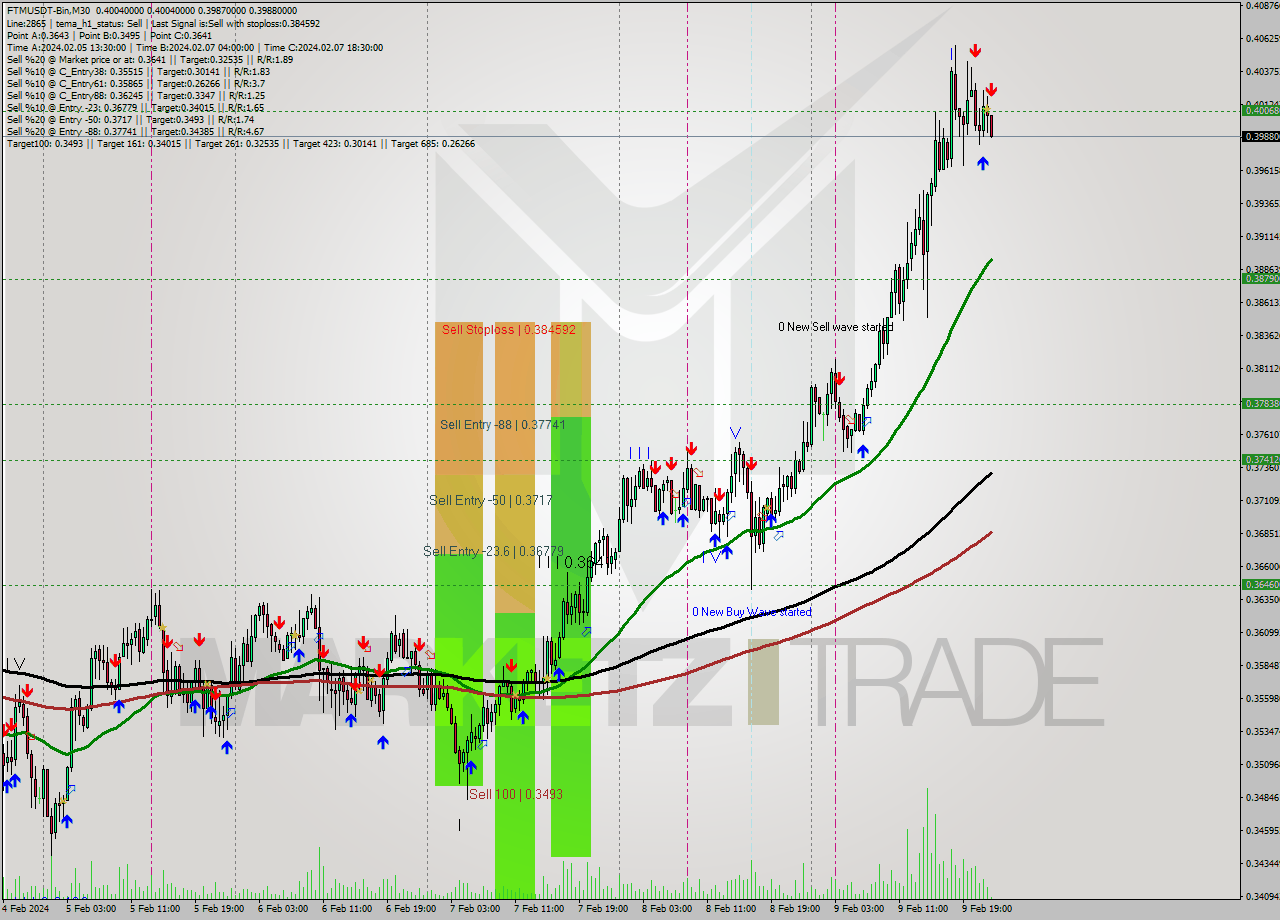
Task: Click the green price tag 0.40068
Action: pyautogui.click(x=1260, y=110)
